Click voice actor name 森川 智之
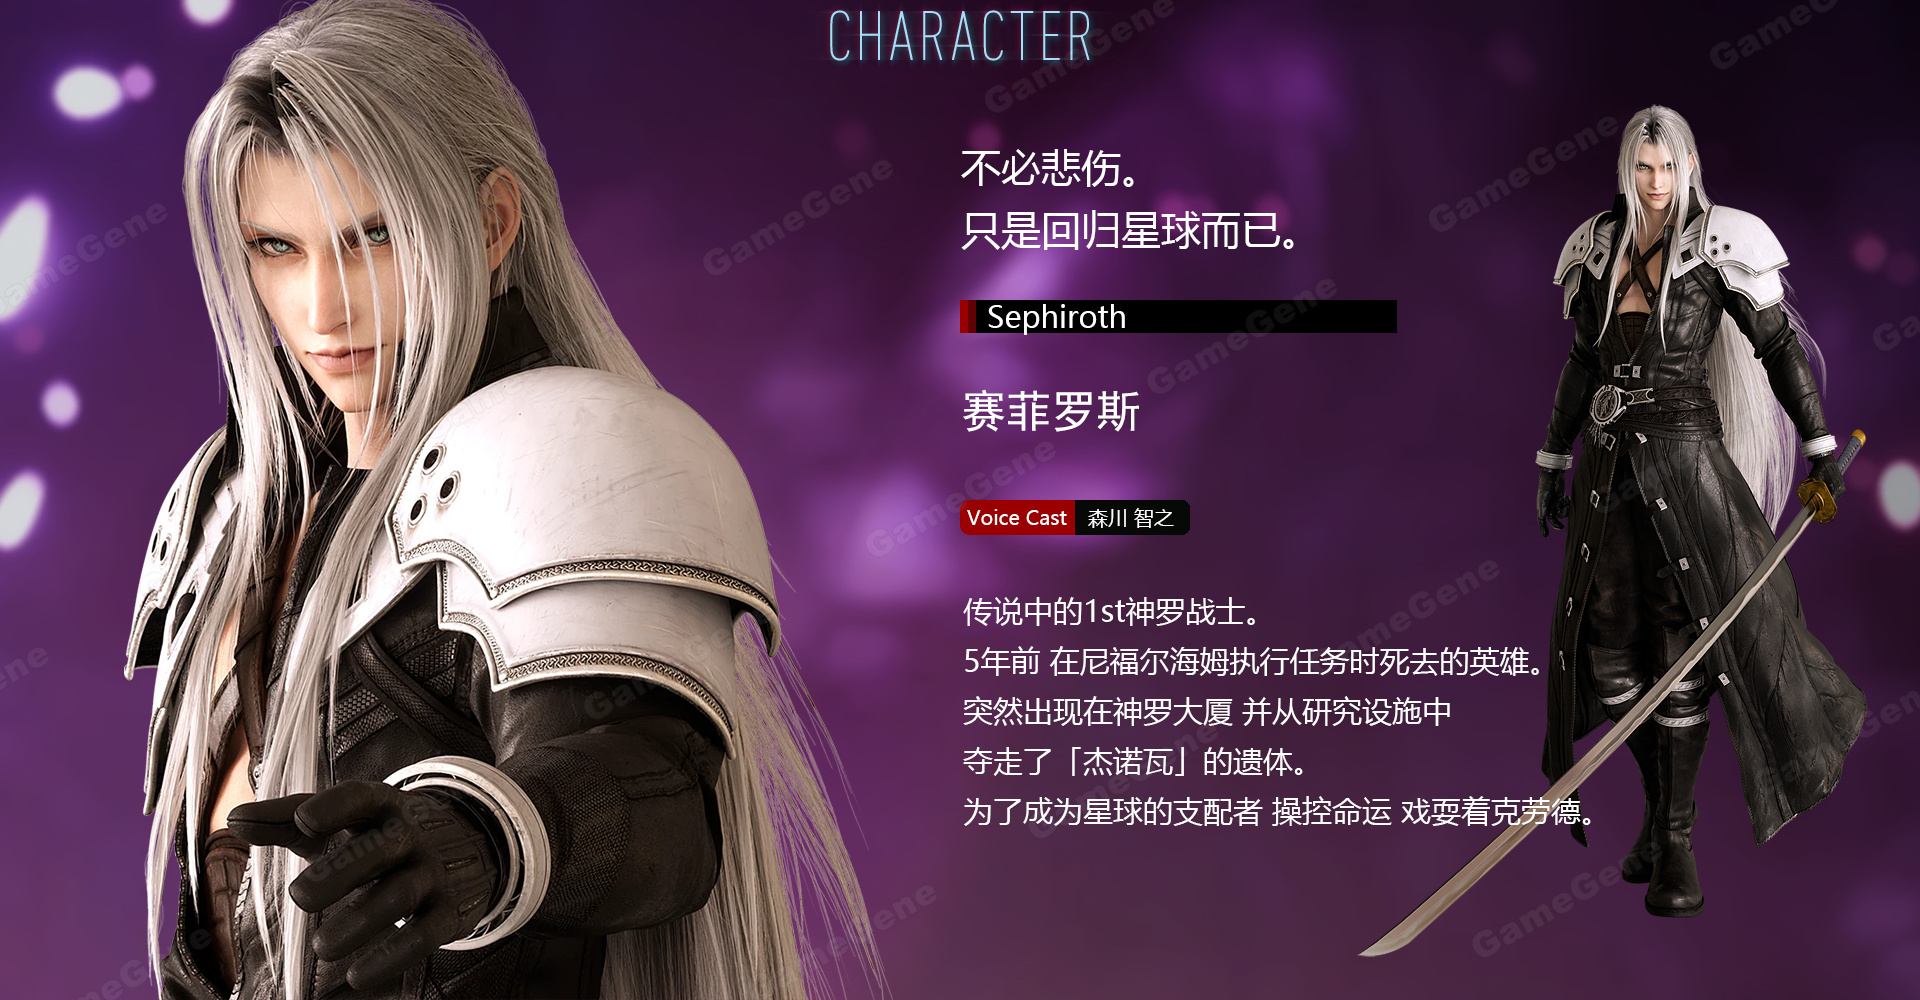1920x1000 pixels. coord(1131,518)
